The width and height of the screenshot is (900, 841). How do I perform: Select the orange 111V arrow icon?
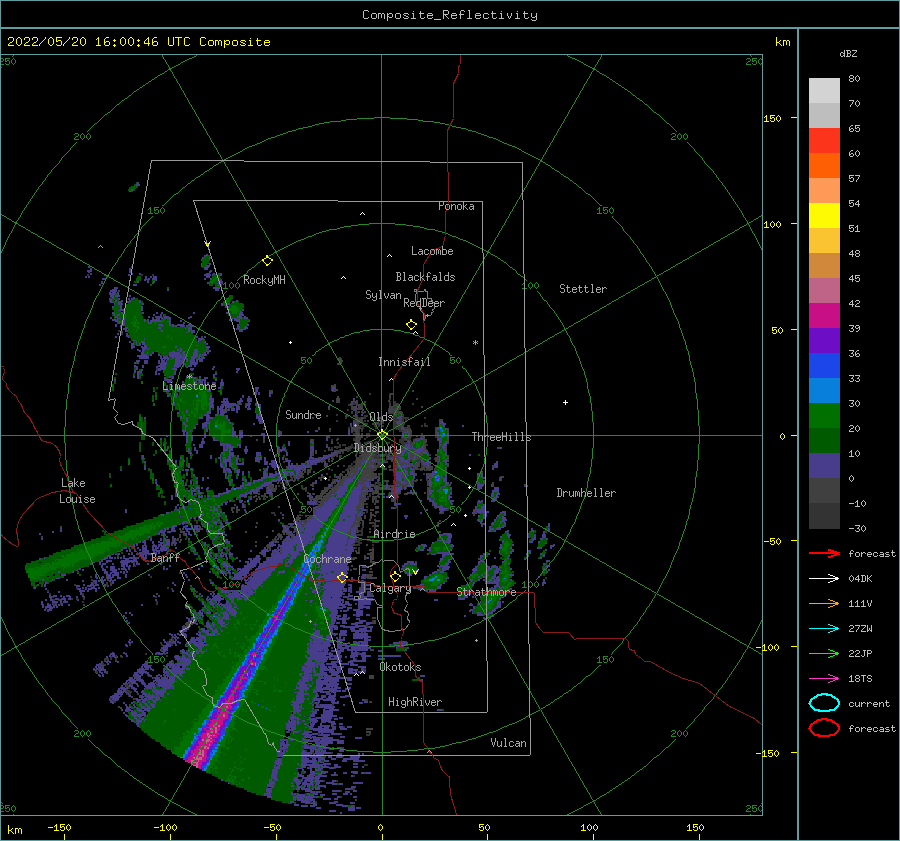[x=824, y=603]
